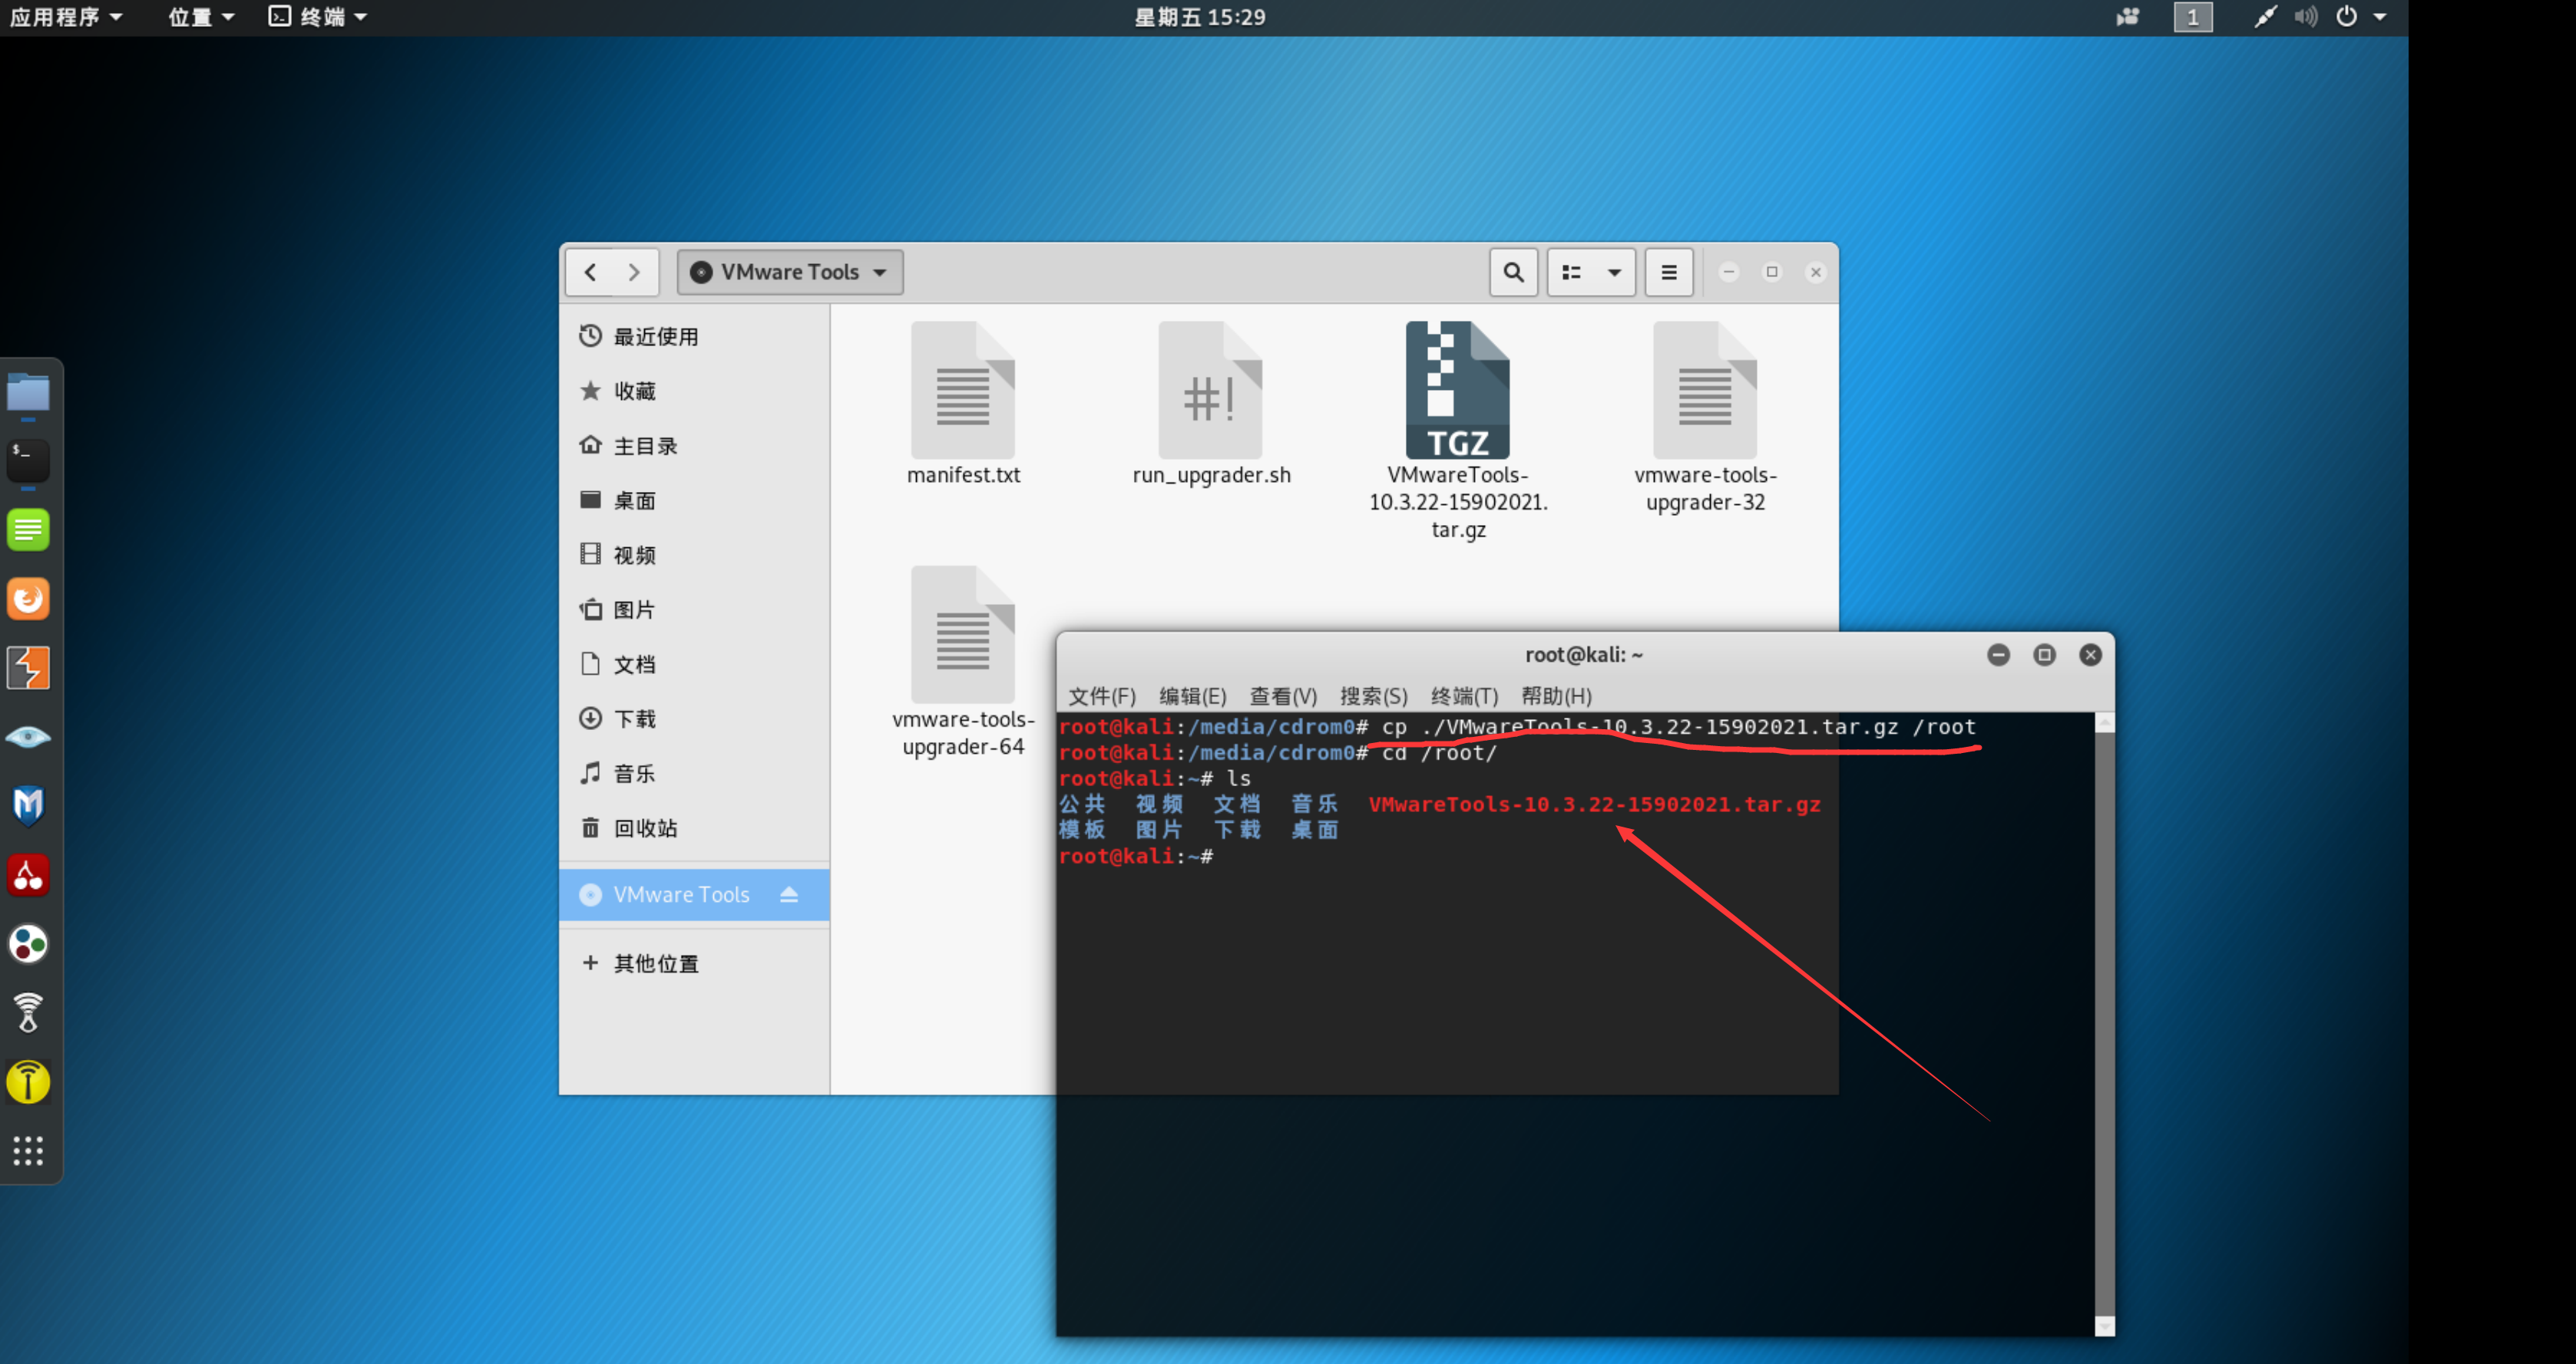Launch the terminal from the dock
The image size is (2576, 1364).
[x=28, y=460]
